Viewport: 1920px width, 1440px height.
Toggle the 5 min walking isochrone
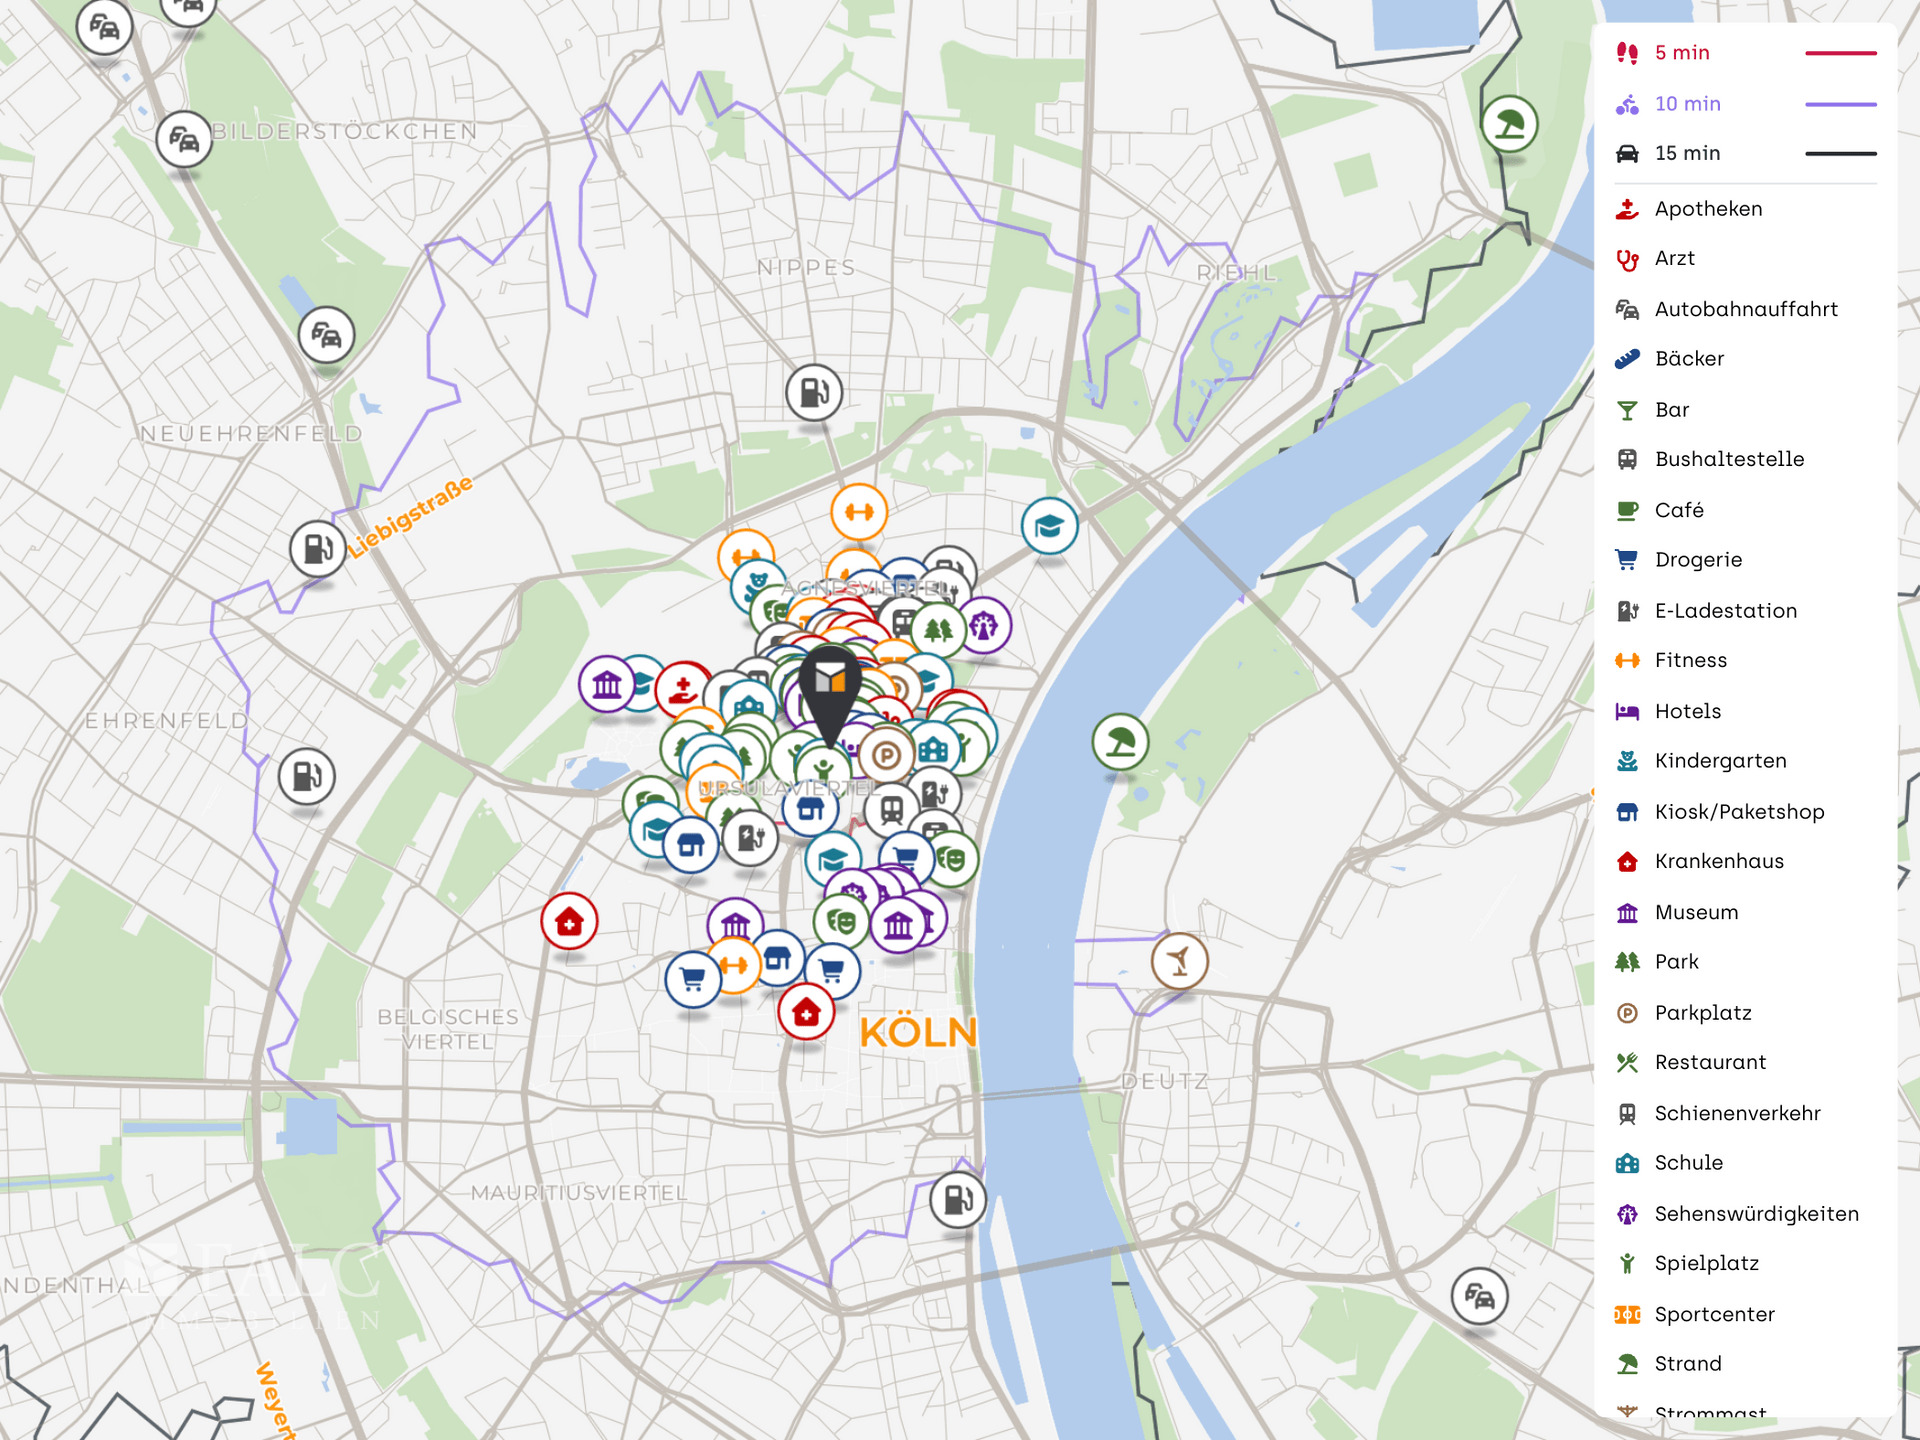[x=1682, y=53]
